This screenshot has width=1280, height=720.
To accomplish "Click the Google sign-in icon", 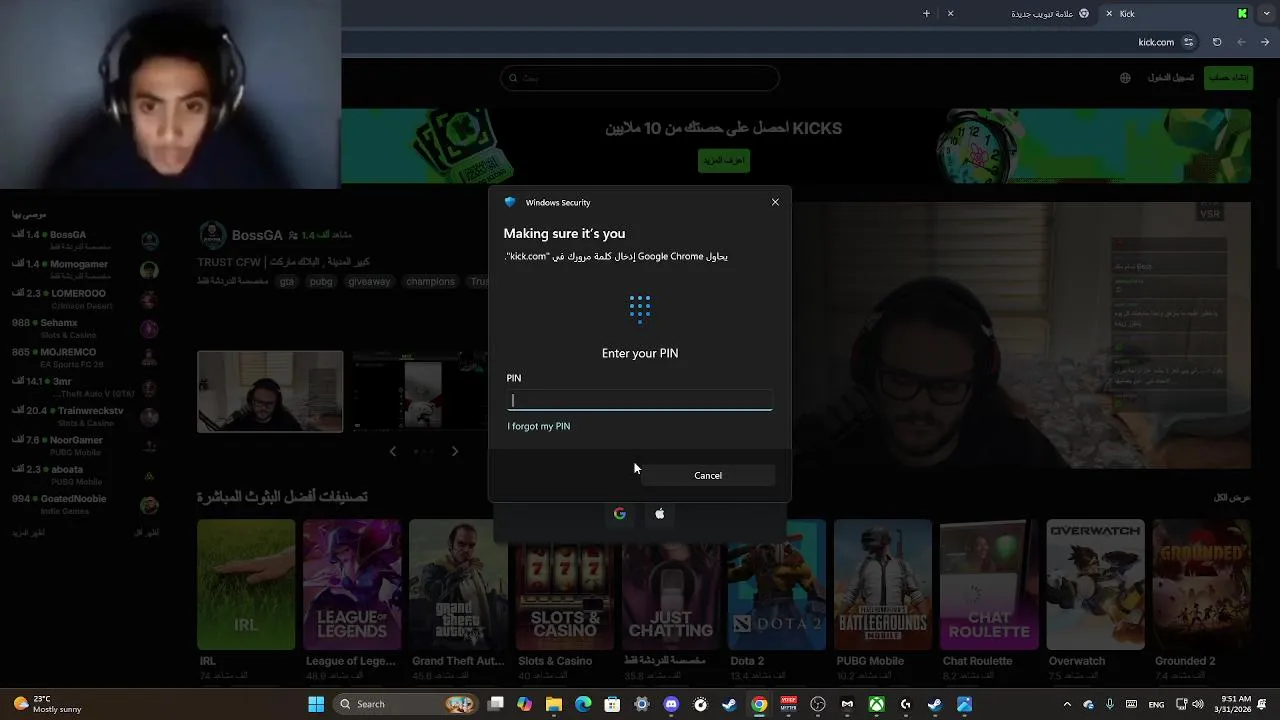I will coord(620,514).
